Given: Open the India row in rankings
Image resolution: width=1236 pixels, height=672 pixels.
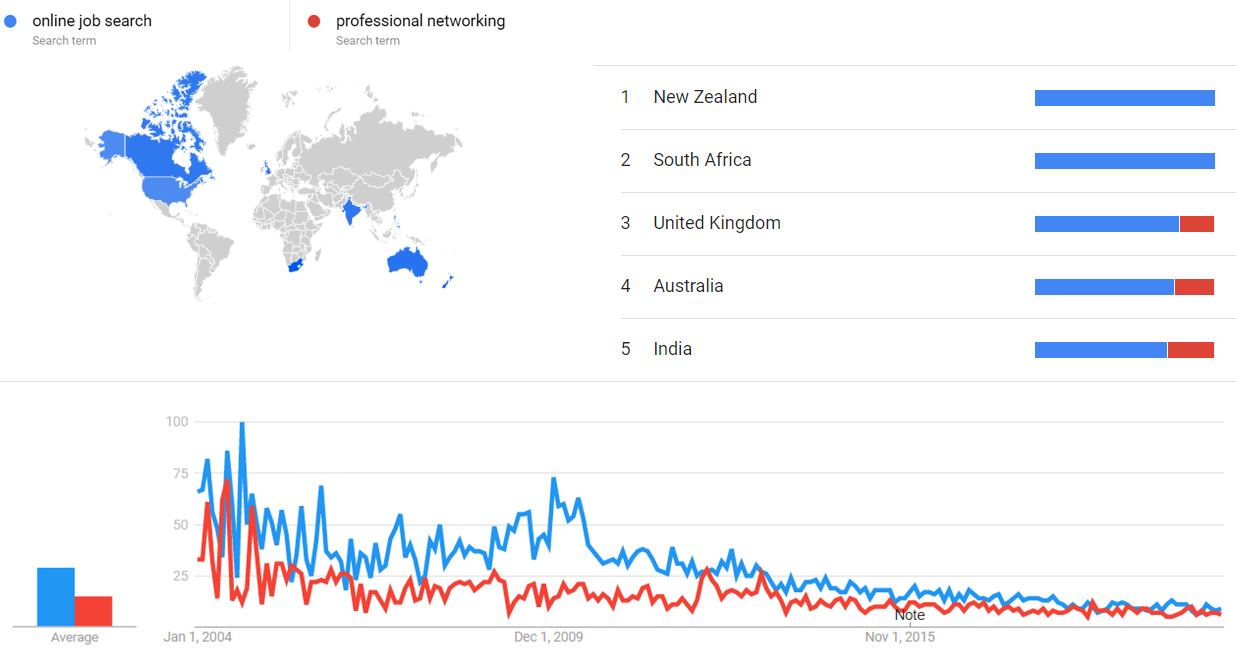Looking at the screenshot, I should coord(918,349).
